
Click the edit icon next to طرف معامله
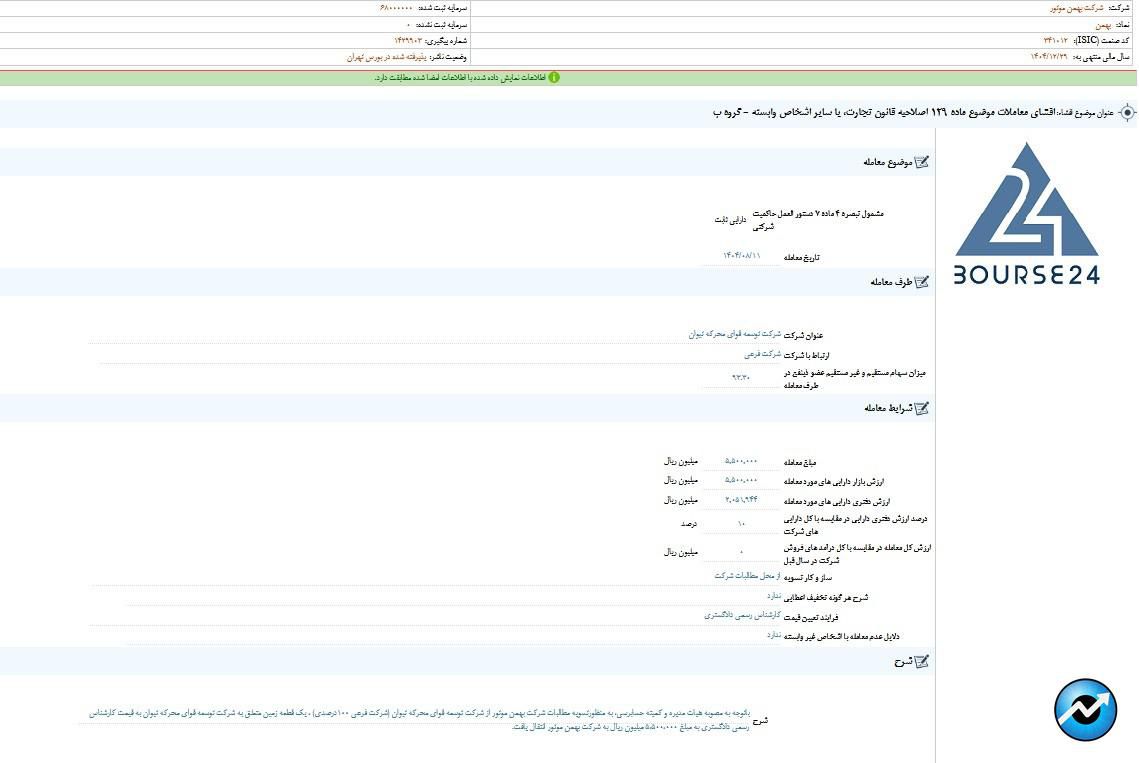coord(921,282)
